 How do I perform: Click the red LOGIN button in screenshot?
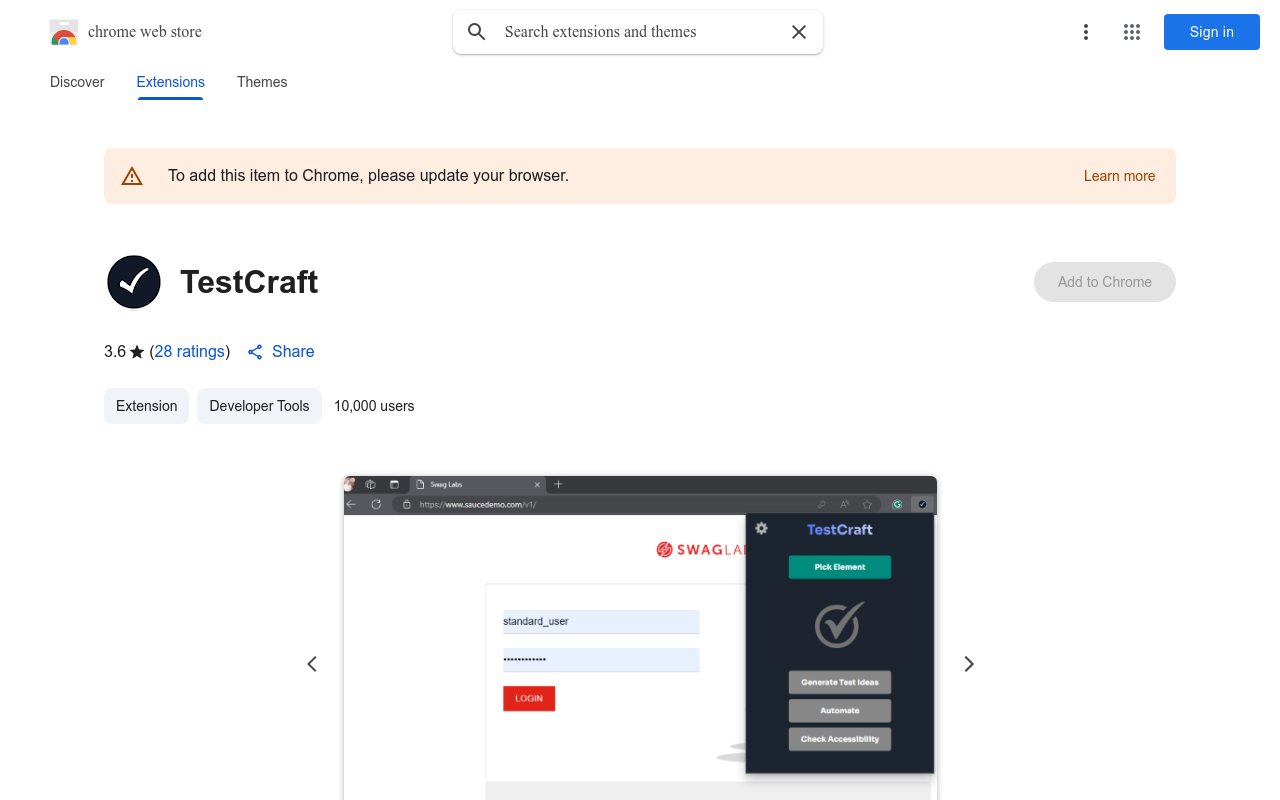click(529, 698)
